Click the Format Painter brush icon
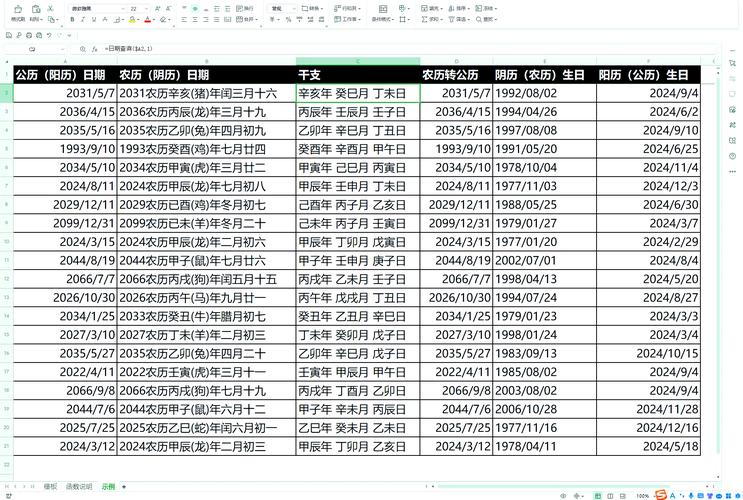743x500 pixels. pos(18,9)
